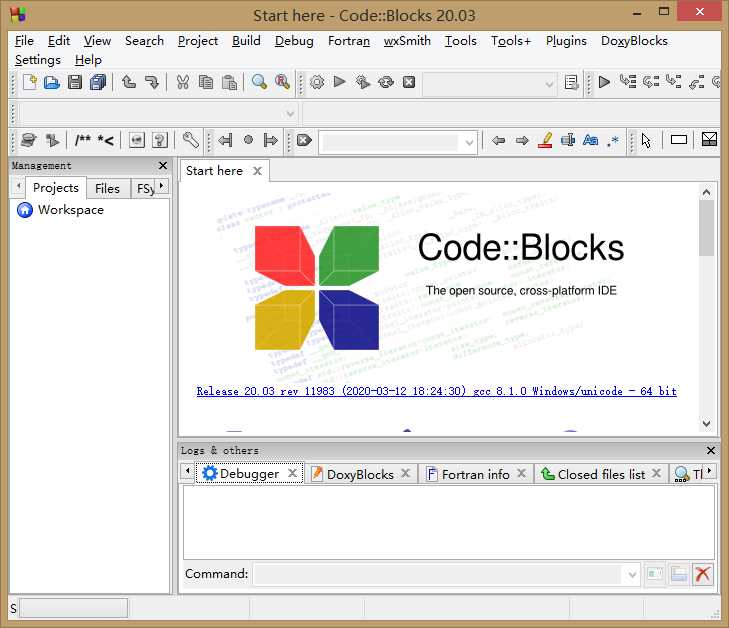Start debugger with Debug/Continue icon
This screenshot has width=729, height=628.
604,82
